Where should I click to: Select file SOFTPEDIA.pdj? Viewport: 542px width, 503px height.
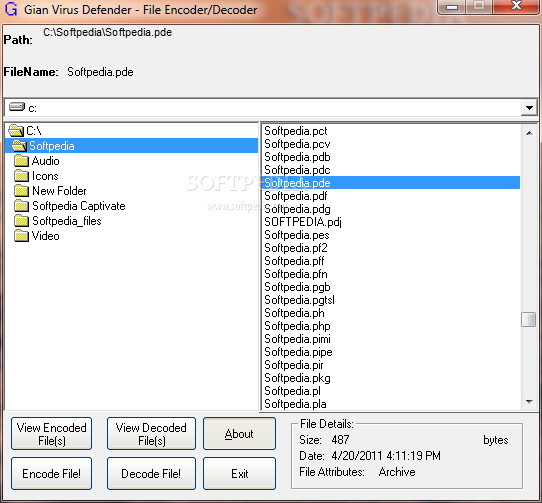coord(303,222)
